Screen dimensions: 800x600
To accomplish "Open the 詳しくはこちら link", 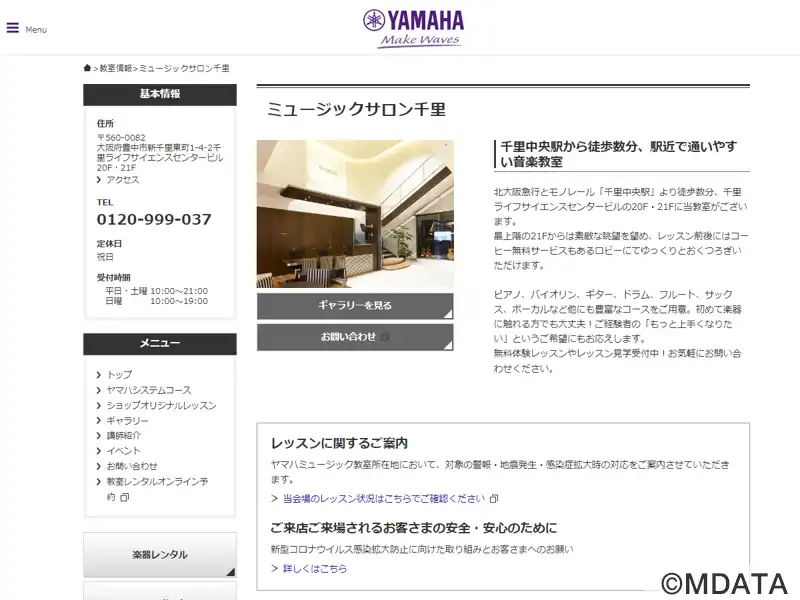I will (315, 568).
